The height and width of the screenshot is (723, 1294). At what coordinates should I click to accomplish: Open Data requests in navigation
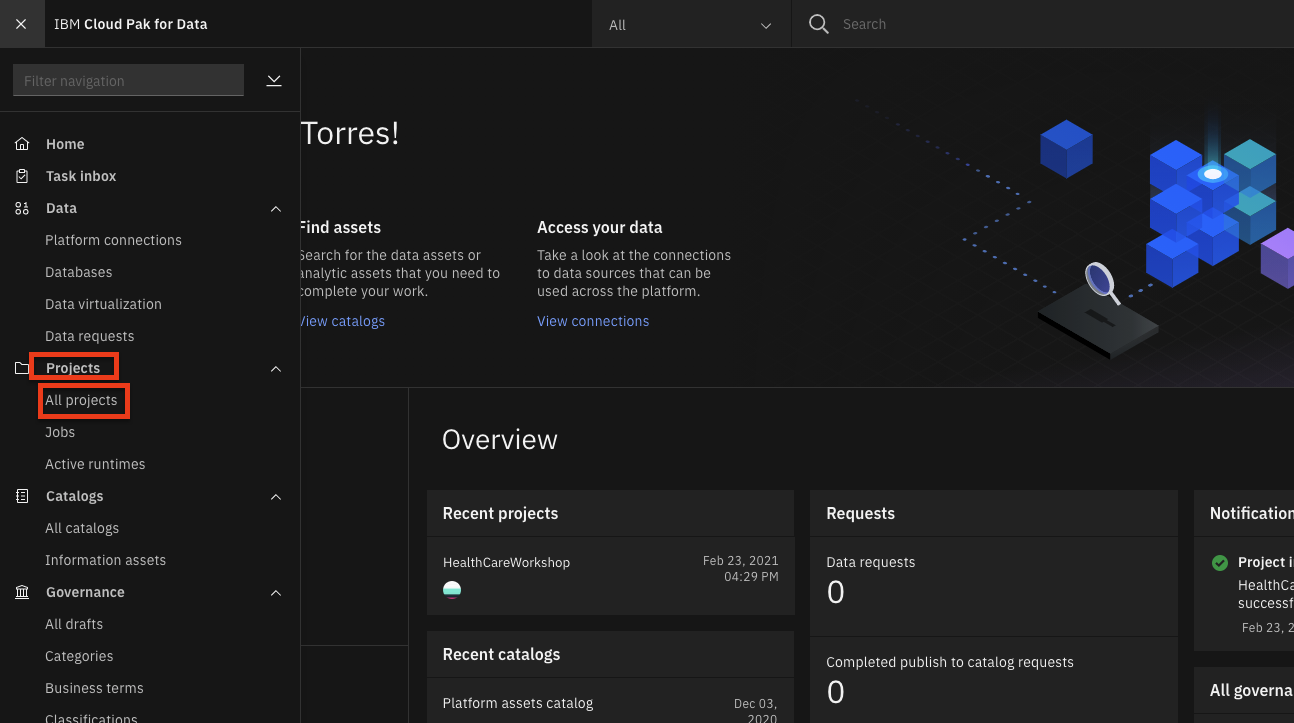pyautogui.click(x=89, y=336)
